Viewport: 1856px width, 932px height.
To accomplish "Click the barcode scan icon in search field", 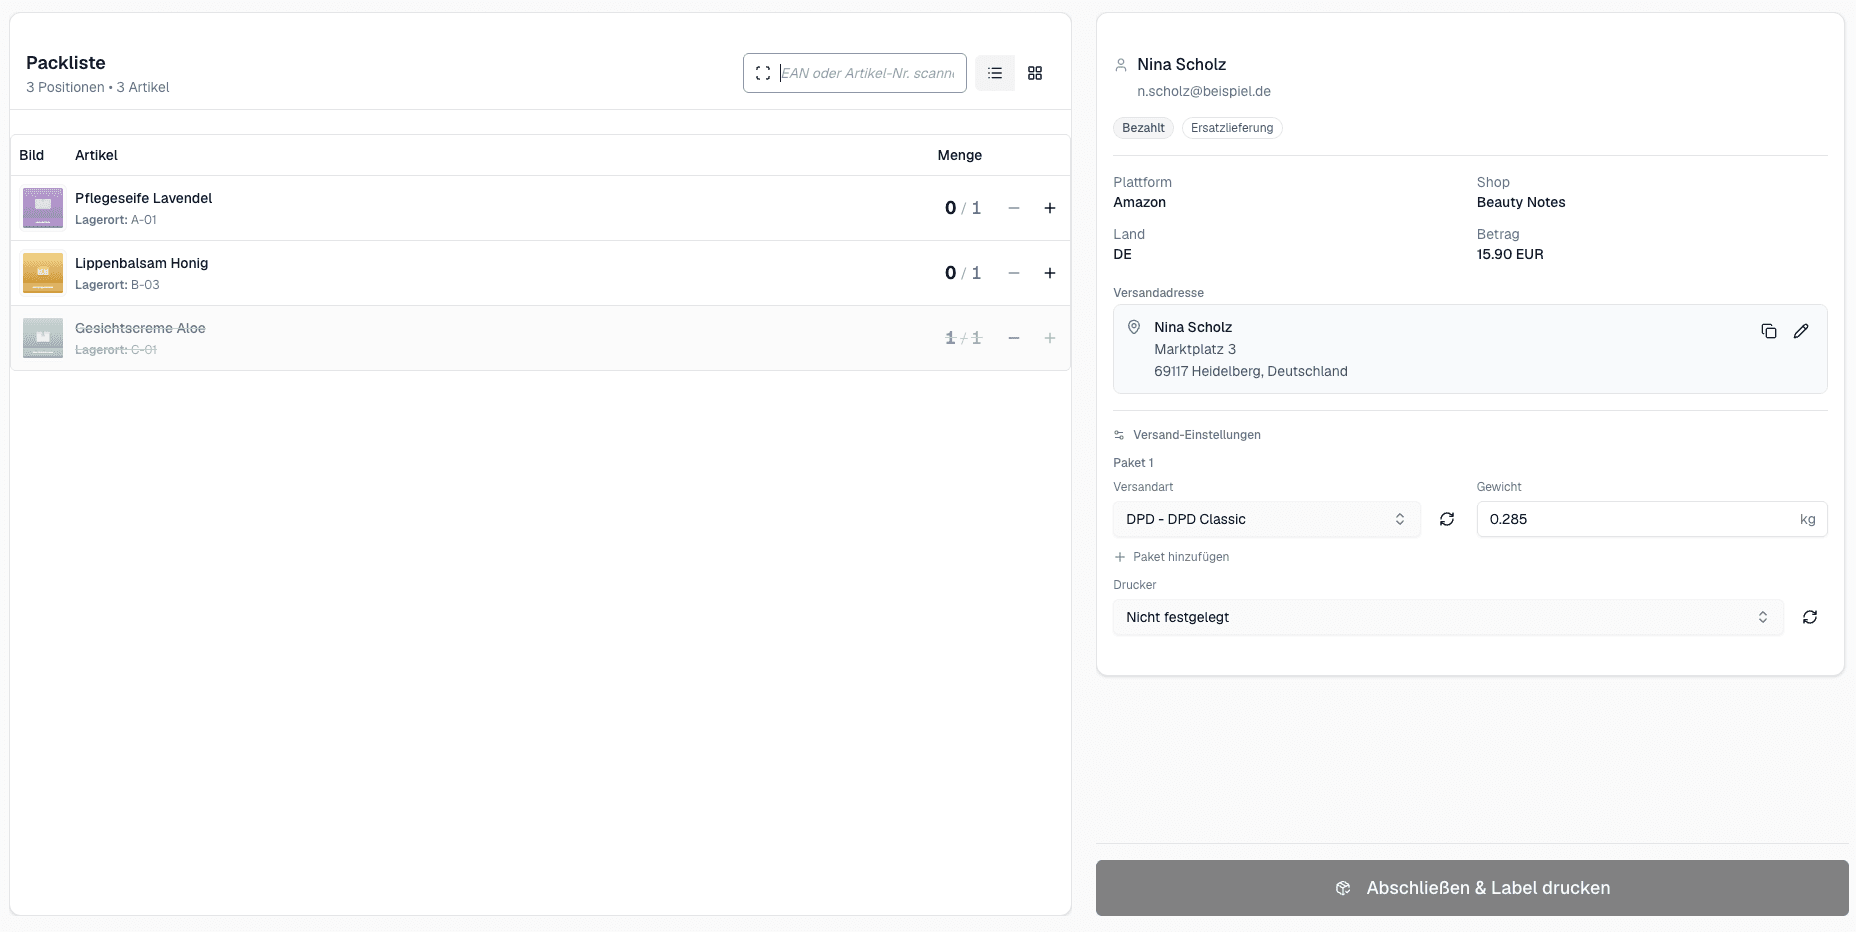I will tap(763, 73).
